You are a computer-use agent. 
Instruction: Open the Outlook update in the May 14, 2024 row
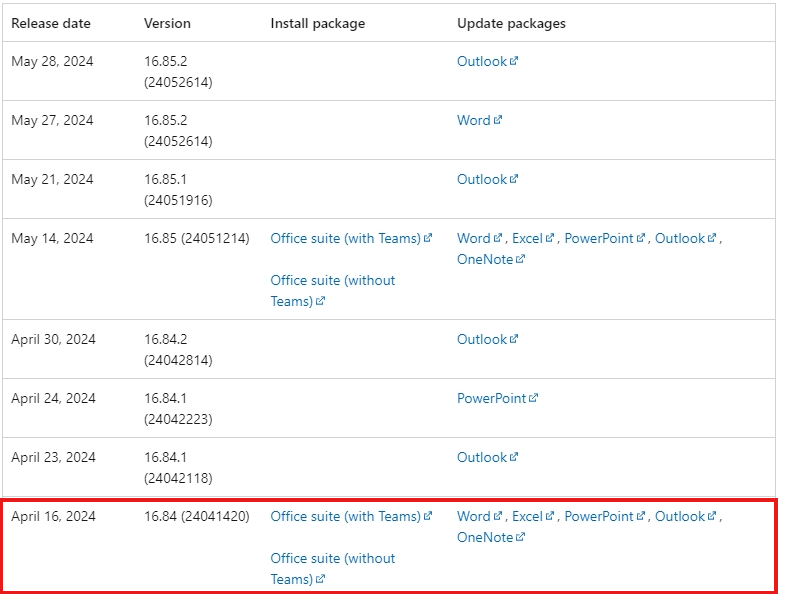(x=685, y=238)
